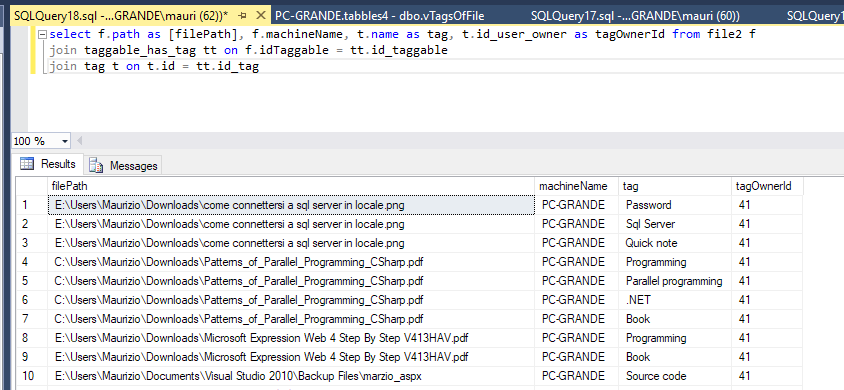This screenshot has width=844, height=390.
Task: Click PC-GRANDE machineName cell in row 1
Action: [577, 205]
